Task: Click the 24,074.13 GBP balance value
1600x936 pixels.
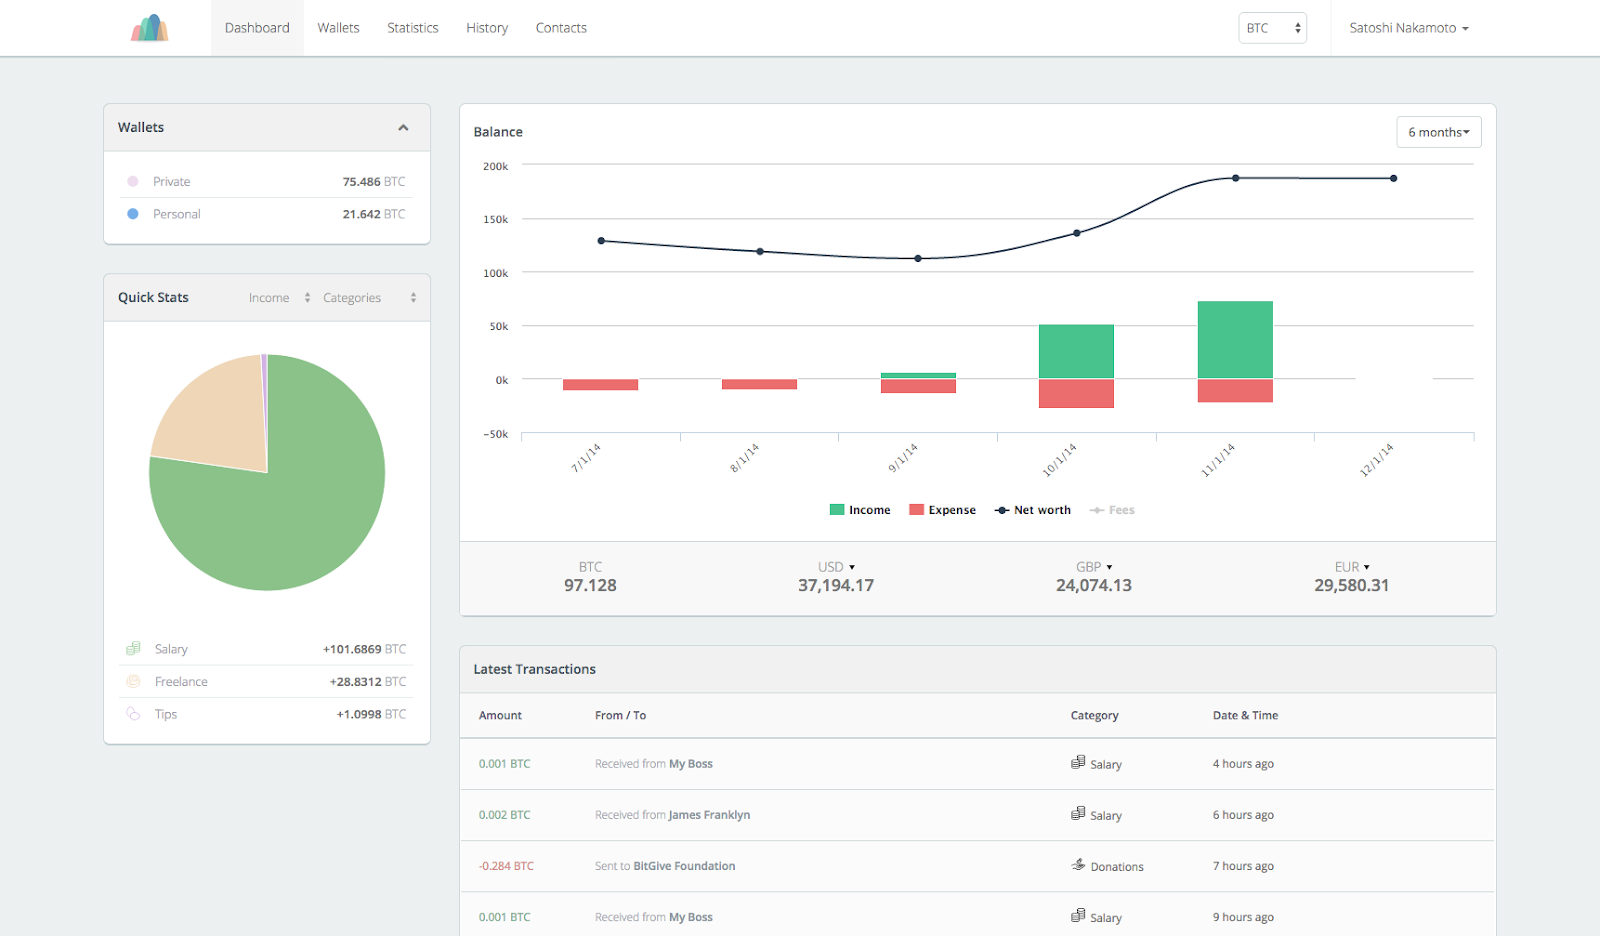Action: pos(1094,585)
